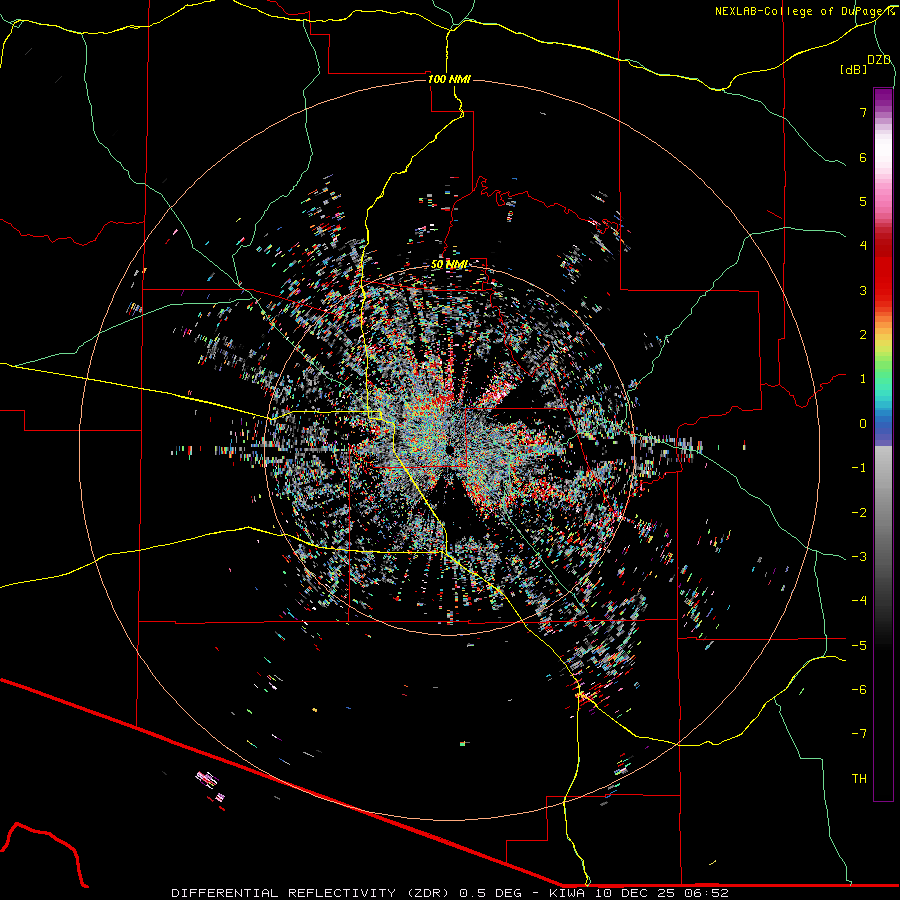The width and height of the screenshot is (900, 900).
Task: Click the 7 value on the color scale
Action: (863, 112)
